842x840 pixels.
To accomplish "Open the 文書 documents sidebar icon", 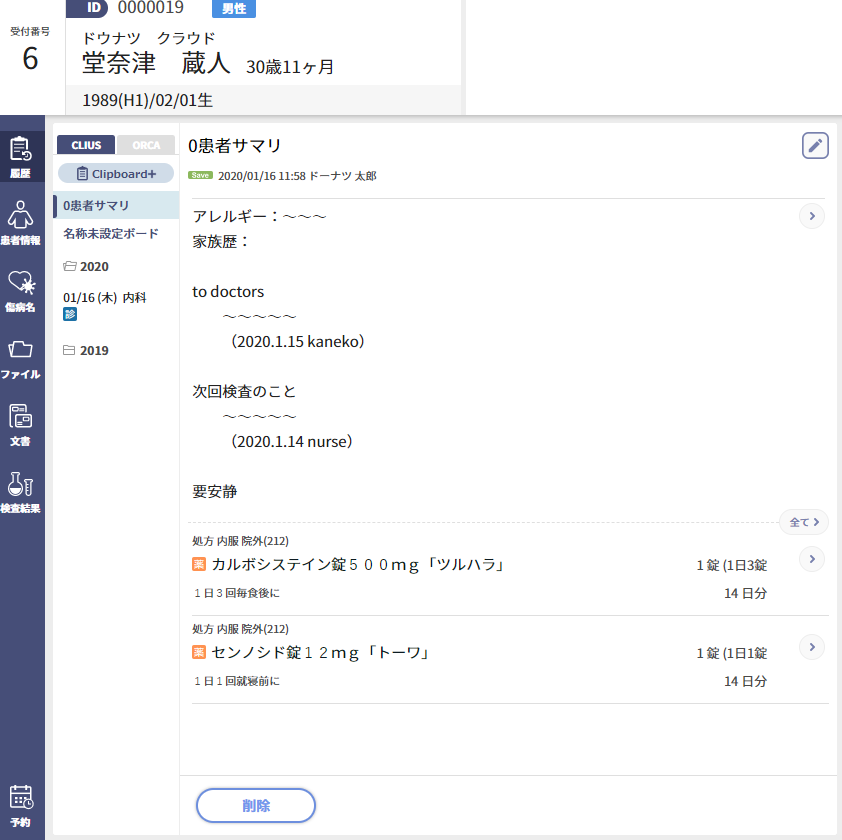I will pos(20,425).
